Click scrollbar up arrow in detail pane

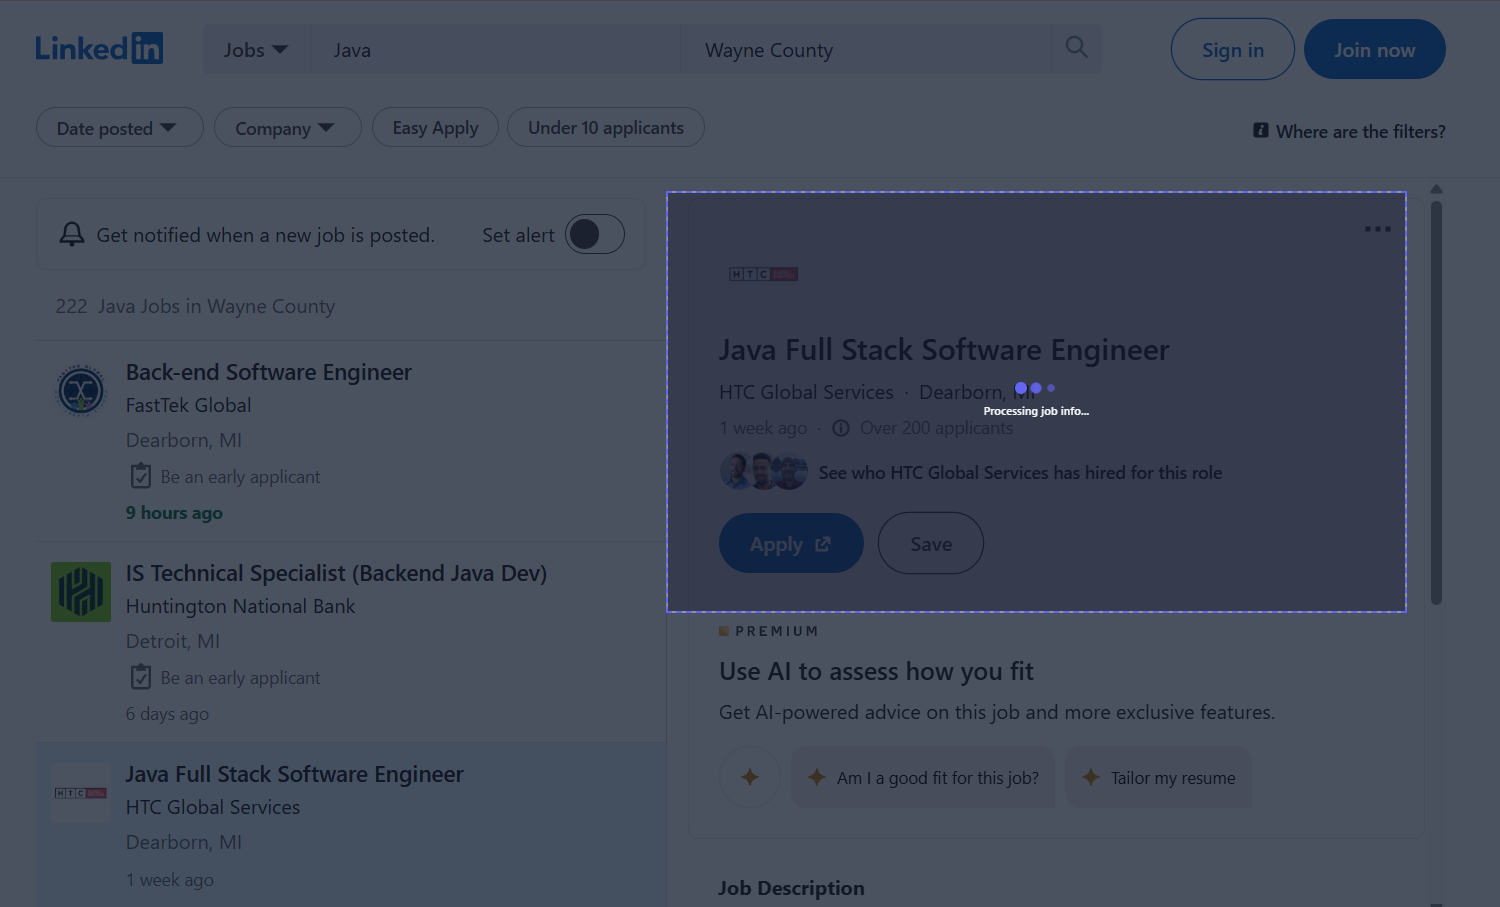[x=1436, y=189]
